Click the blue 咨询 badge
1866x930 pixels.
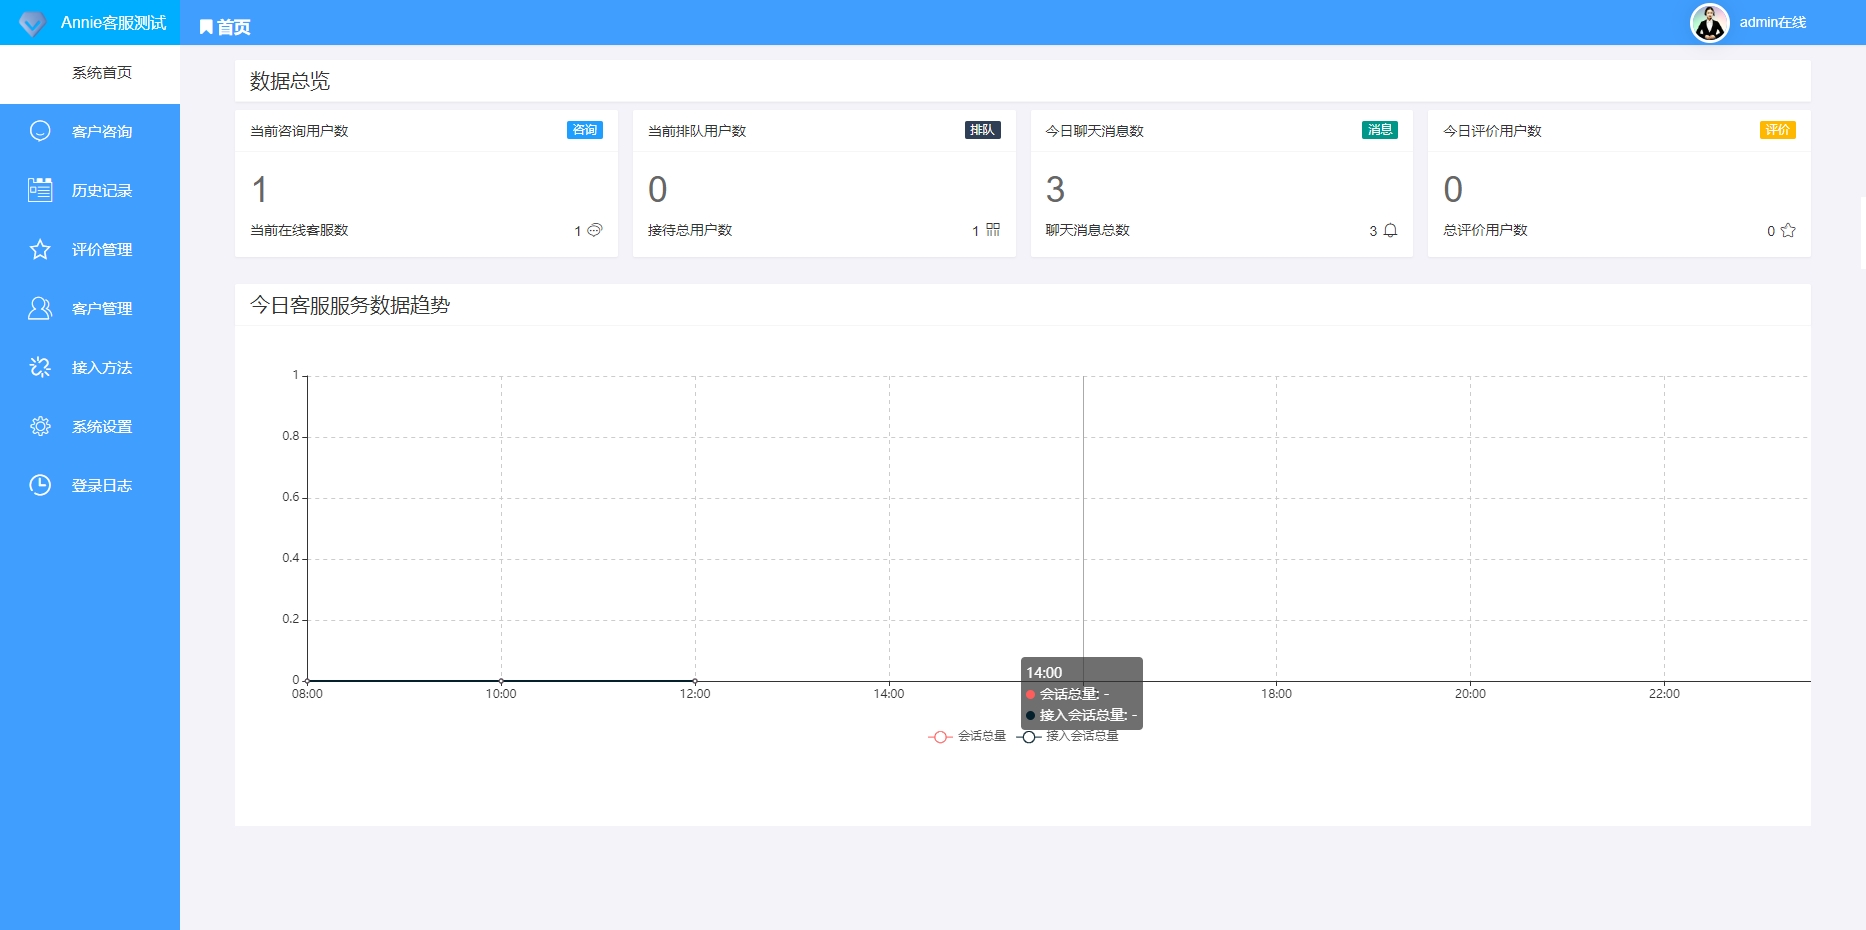[x=585, y=130]
